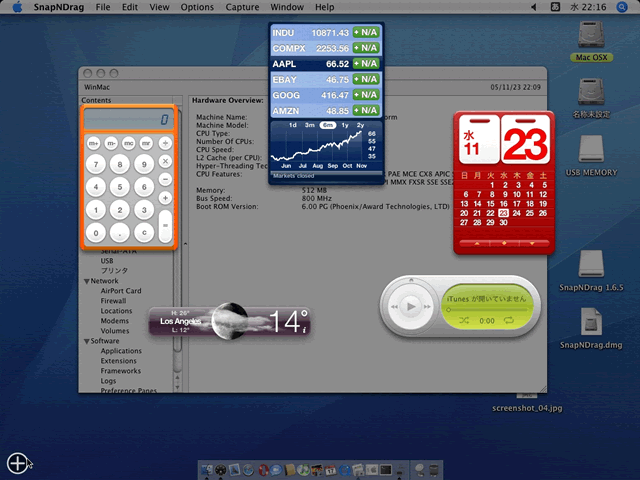Open the red Opera browser in Dock

pyautogui.click(x=264, y=470)
